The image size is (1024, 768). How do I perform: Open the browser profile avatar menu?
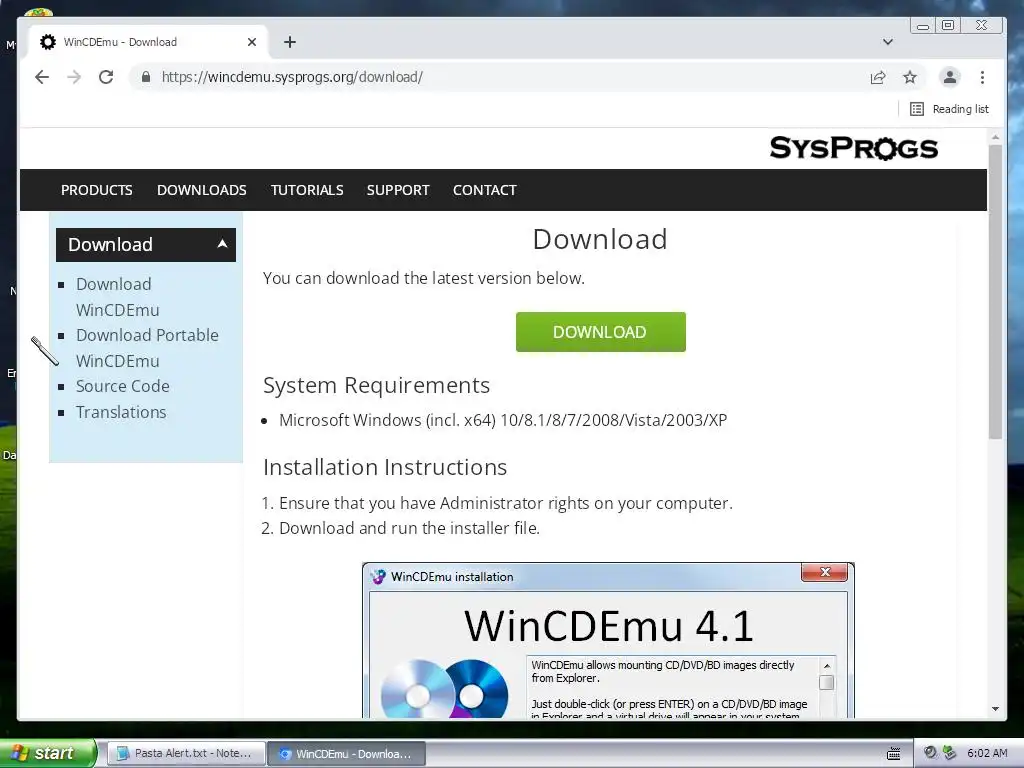(950, 77)
